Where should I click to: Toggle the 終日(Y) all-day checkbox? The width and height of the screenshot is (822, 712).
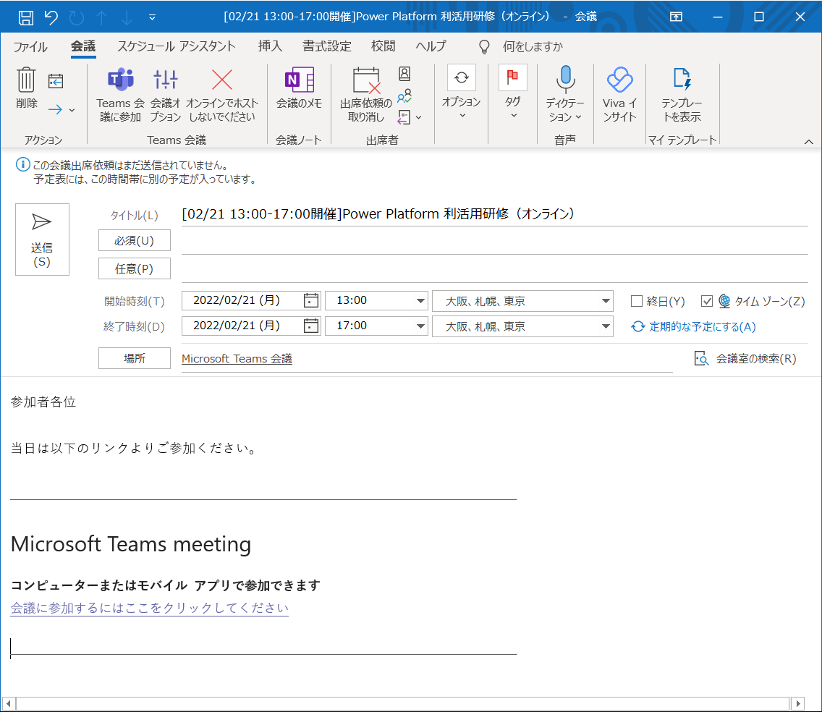(637, 301)
